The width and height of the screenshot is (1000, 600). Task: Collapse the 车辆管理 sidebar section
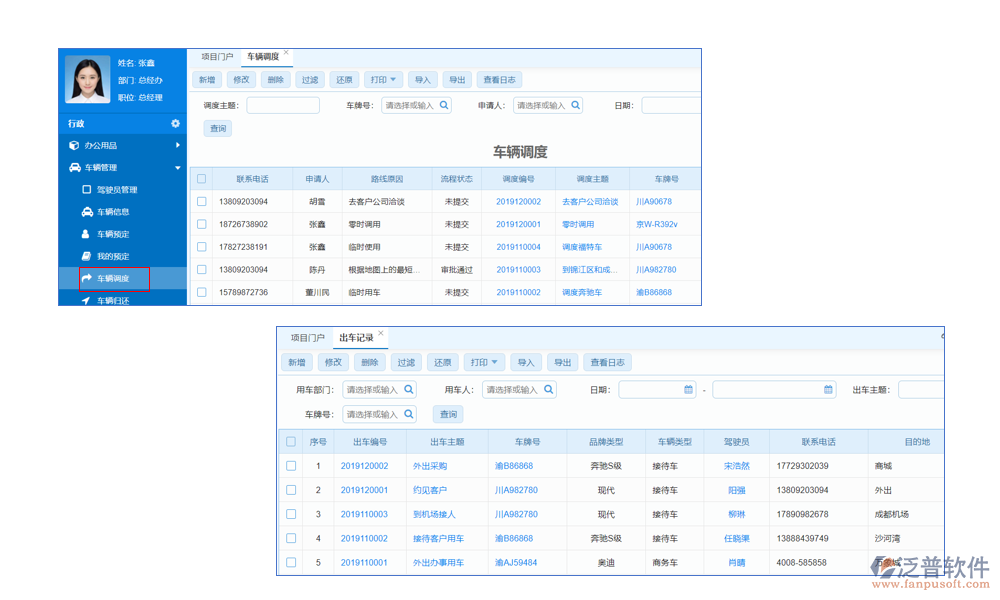click(177, 168)
